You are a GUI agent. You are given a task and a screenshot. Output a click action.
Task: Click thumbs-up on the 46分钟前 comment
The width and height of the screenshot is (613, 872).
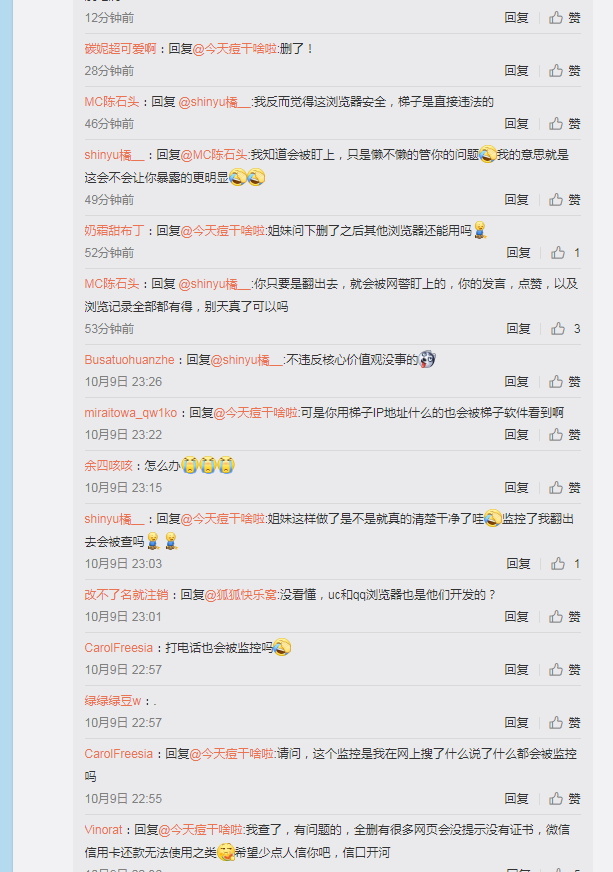pyautogui.click(x=565, y=123)
